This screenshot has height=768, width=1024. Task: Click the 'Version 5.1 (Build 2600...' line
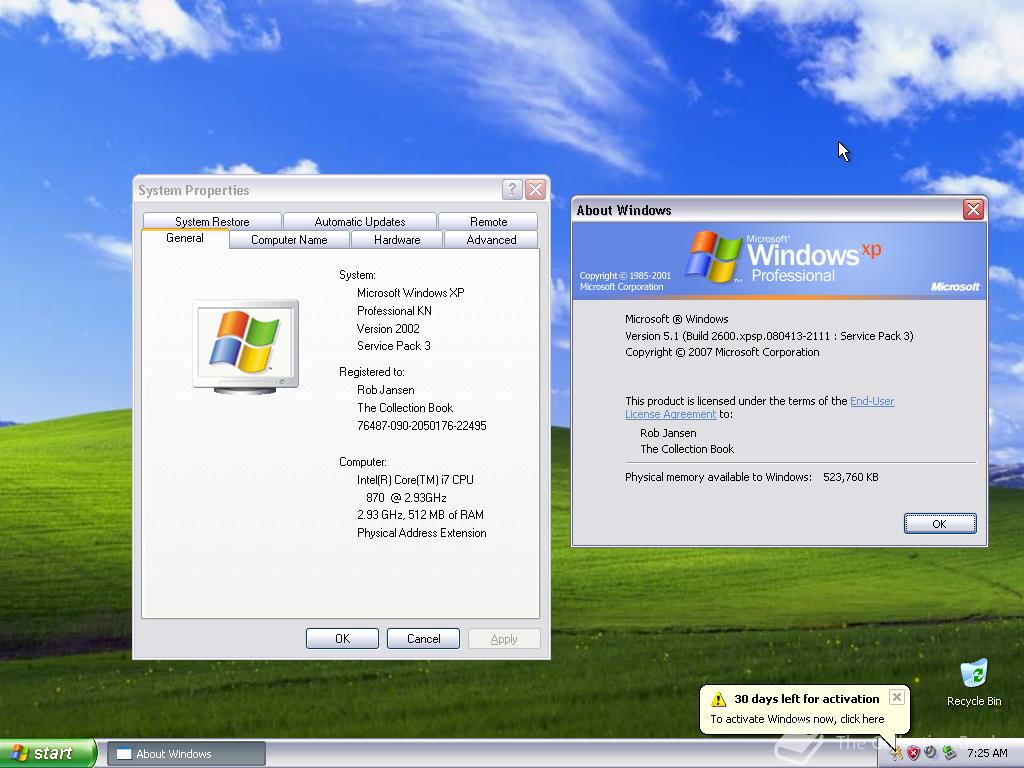click(769, 336)
